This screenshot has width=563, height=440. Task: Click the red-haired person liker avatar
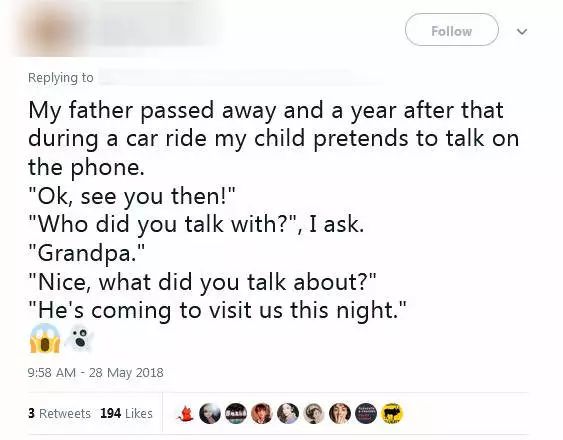(262, 413)
